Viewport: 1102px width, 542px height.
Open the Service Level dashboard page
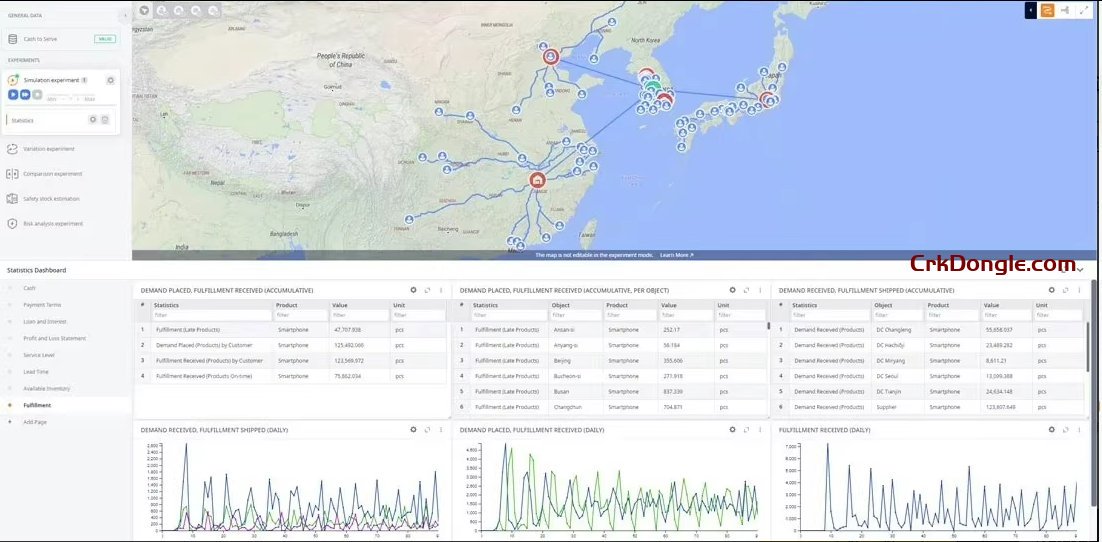pyautogui.click(x=40, y=355)
